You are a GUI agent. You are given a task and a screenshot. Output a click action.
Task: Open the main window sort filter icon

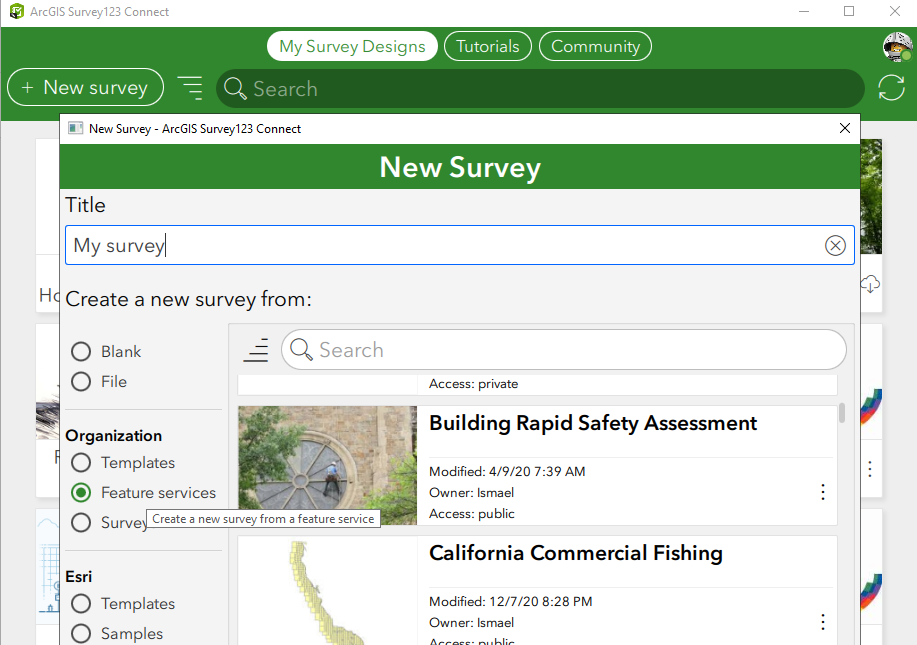190,88
